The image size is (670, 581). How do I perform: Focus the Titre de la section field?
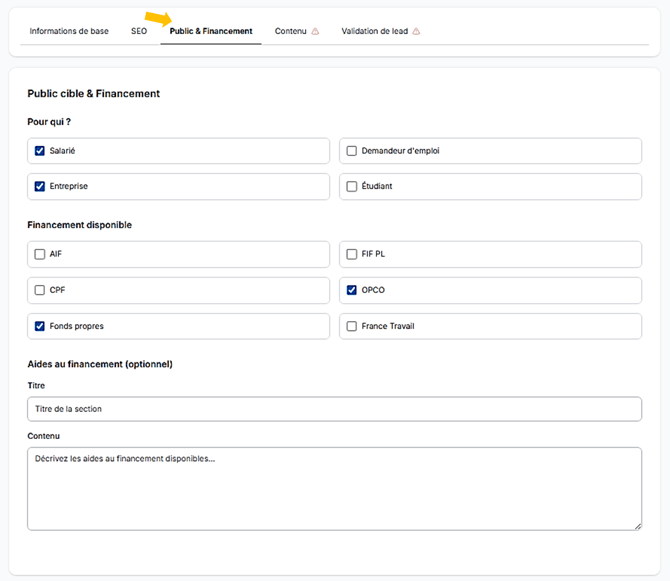[x=335, y=409]
